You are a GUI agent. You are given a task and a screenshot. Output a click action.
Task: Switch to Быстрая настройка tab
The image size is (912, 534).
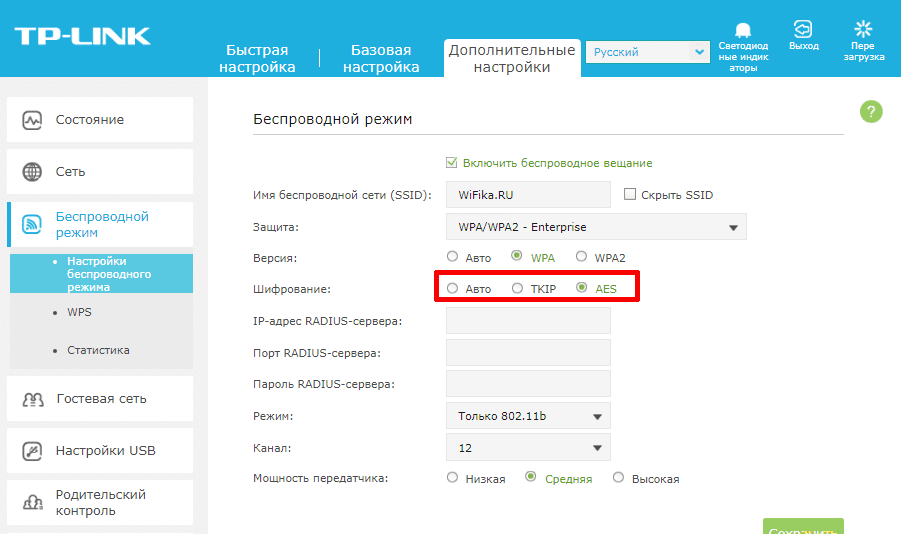(258, 58)
